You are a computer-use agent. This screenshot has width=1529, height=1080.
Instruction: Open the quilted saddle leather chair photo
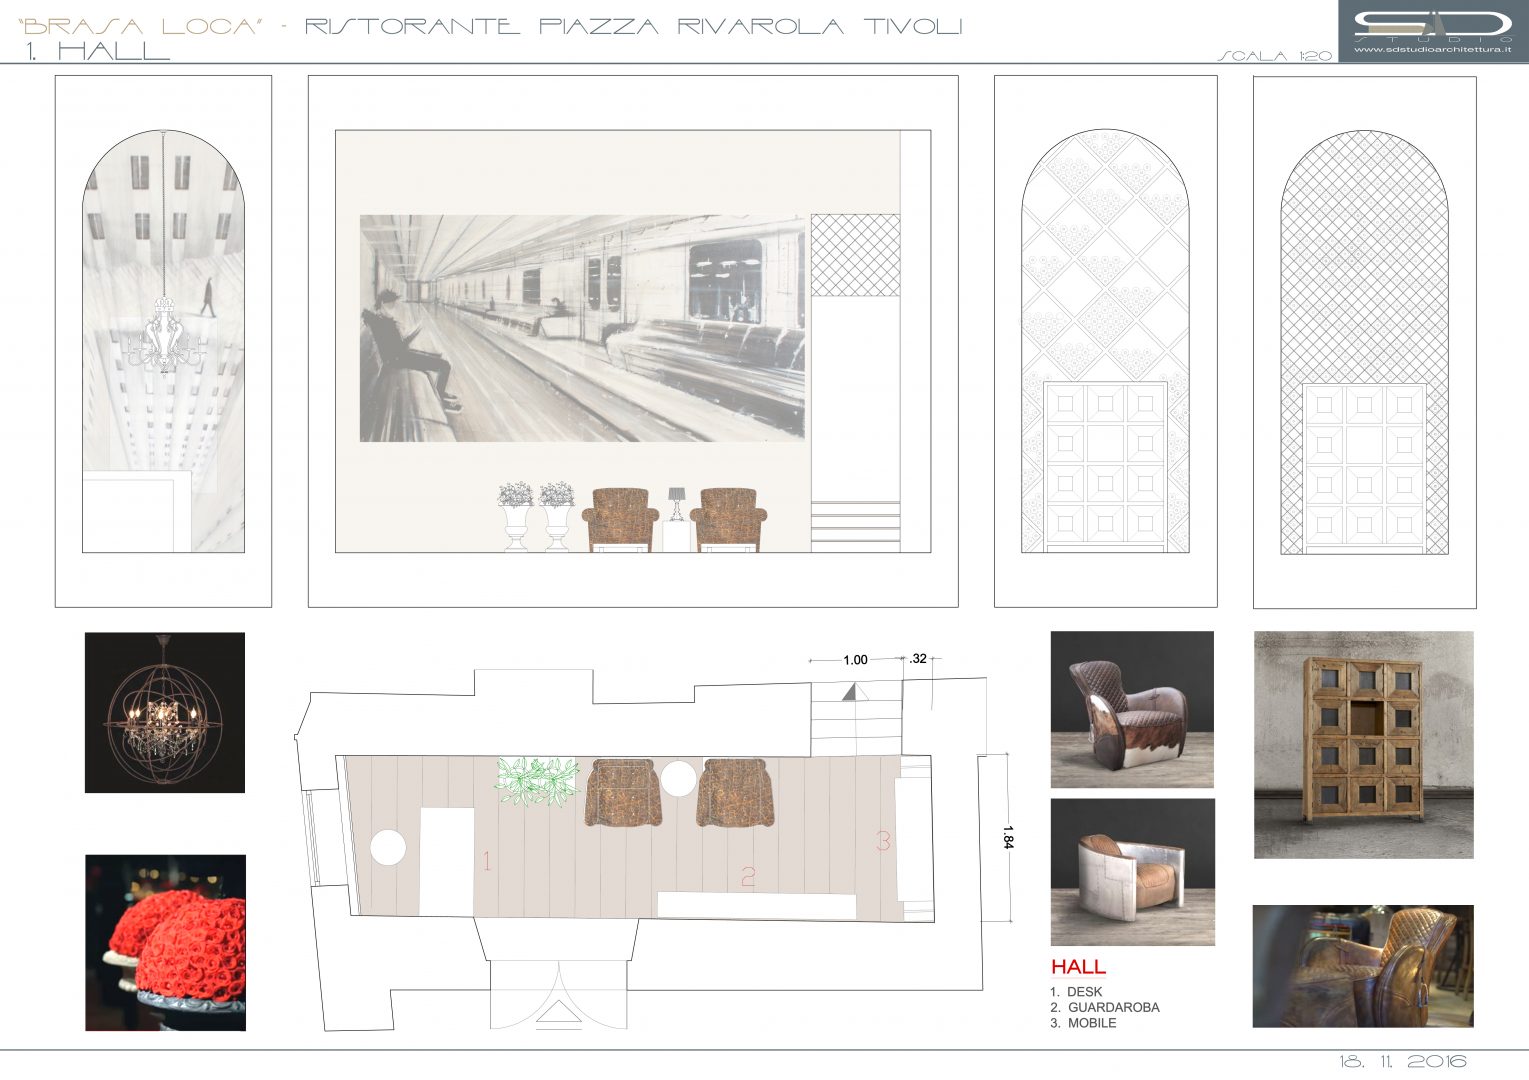pos(1363,966)
